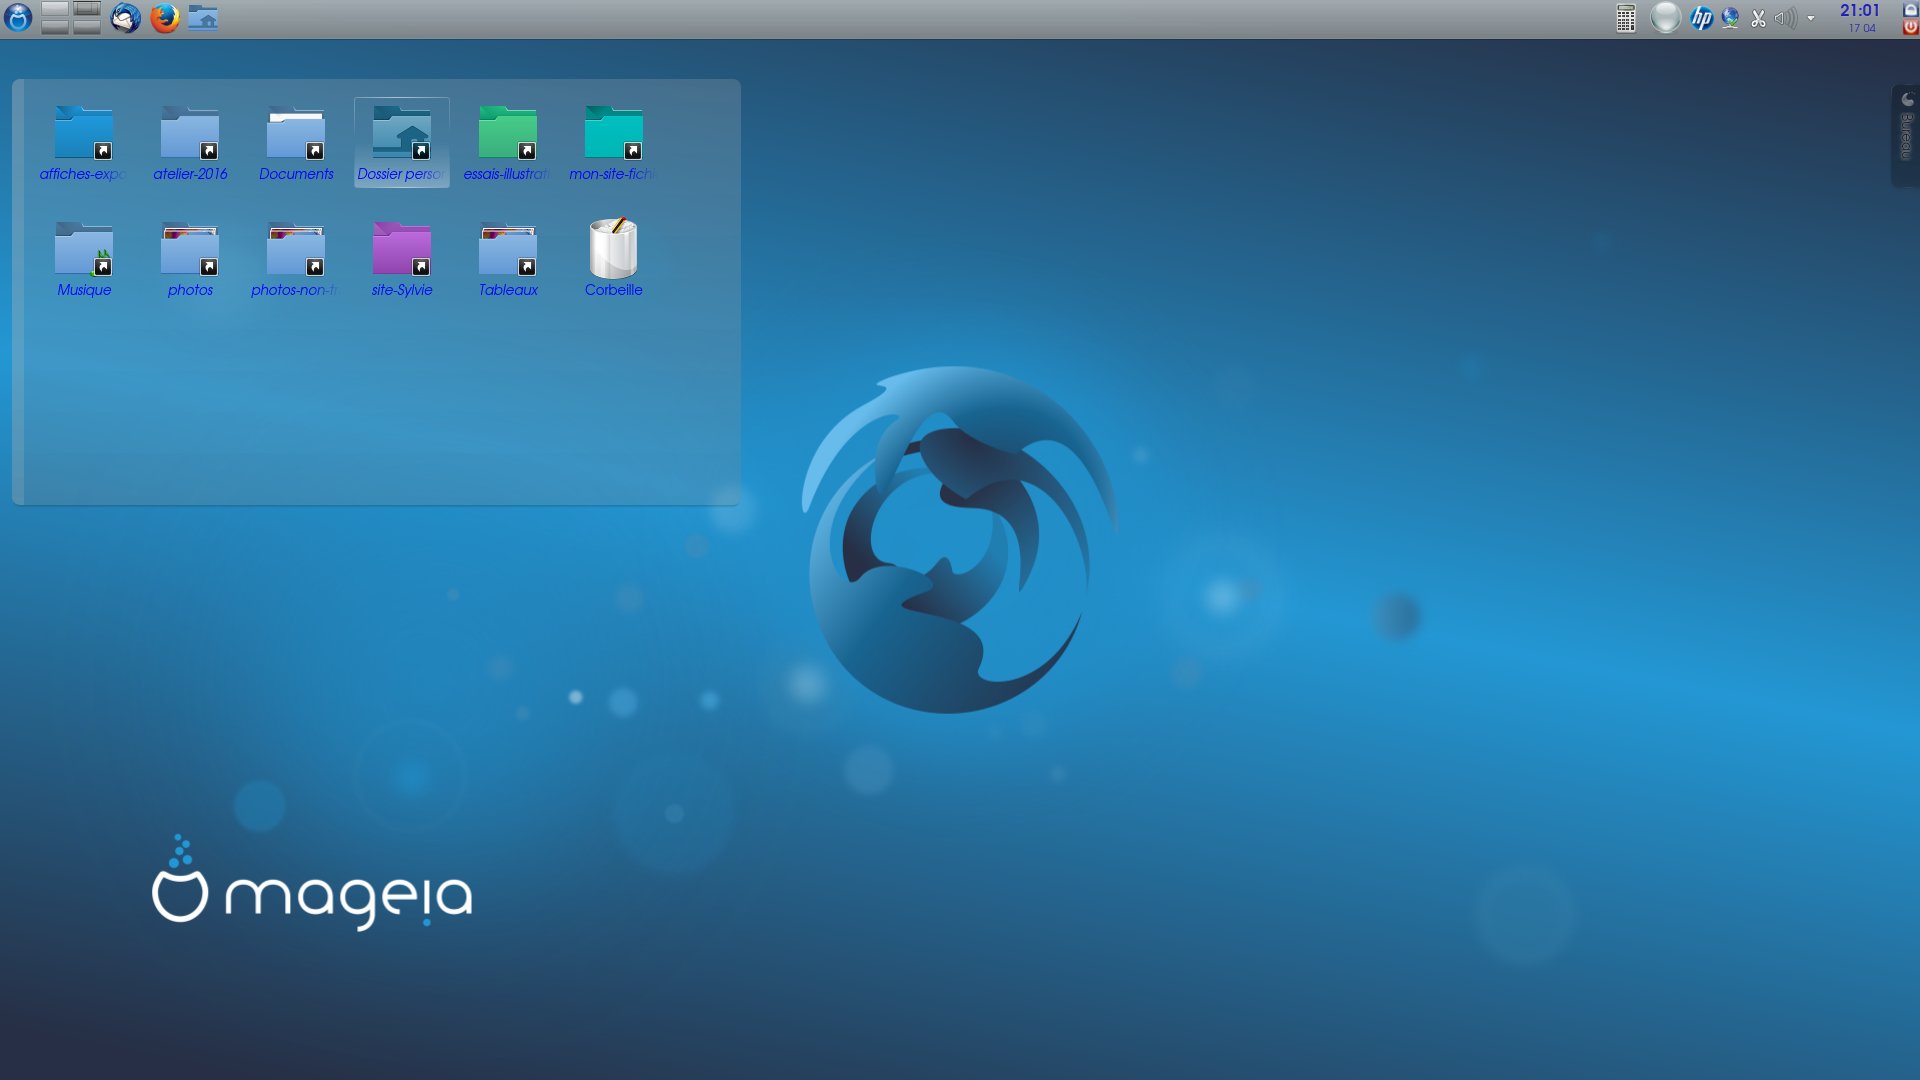The image size is (1920, 1080).
Task: Click the grey sphere panel icon
Action: pos(1665,17)
